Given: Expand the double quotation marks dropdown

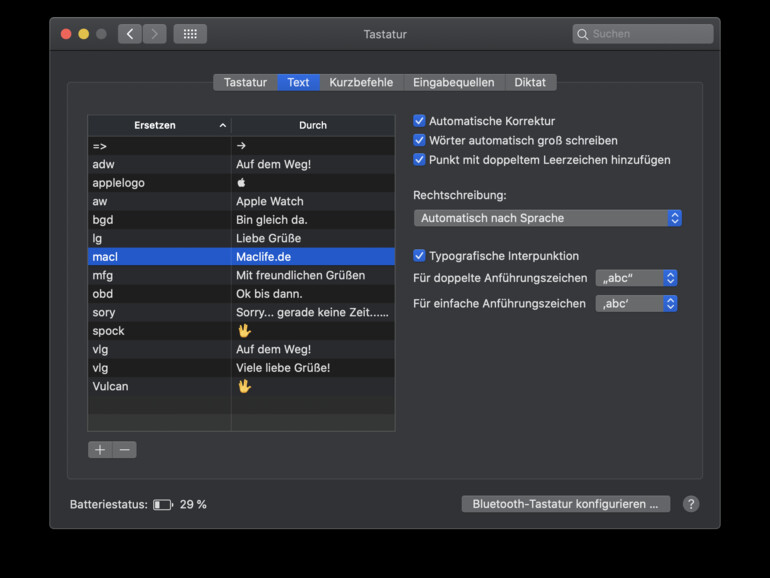Looking at the screenshot, I should pyautogui.click(x=637, y=278).
